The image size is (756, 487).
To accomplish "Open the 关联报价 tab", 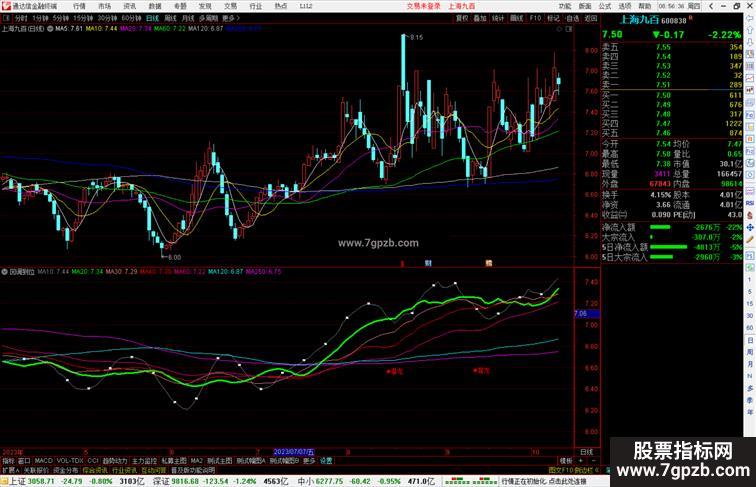I will tap(36, 470).
